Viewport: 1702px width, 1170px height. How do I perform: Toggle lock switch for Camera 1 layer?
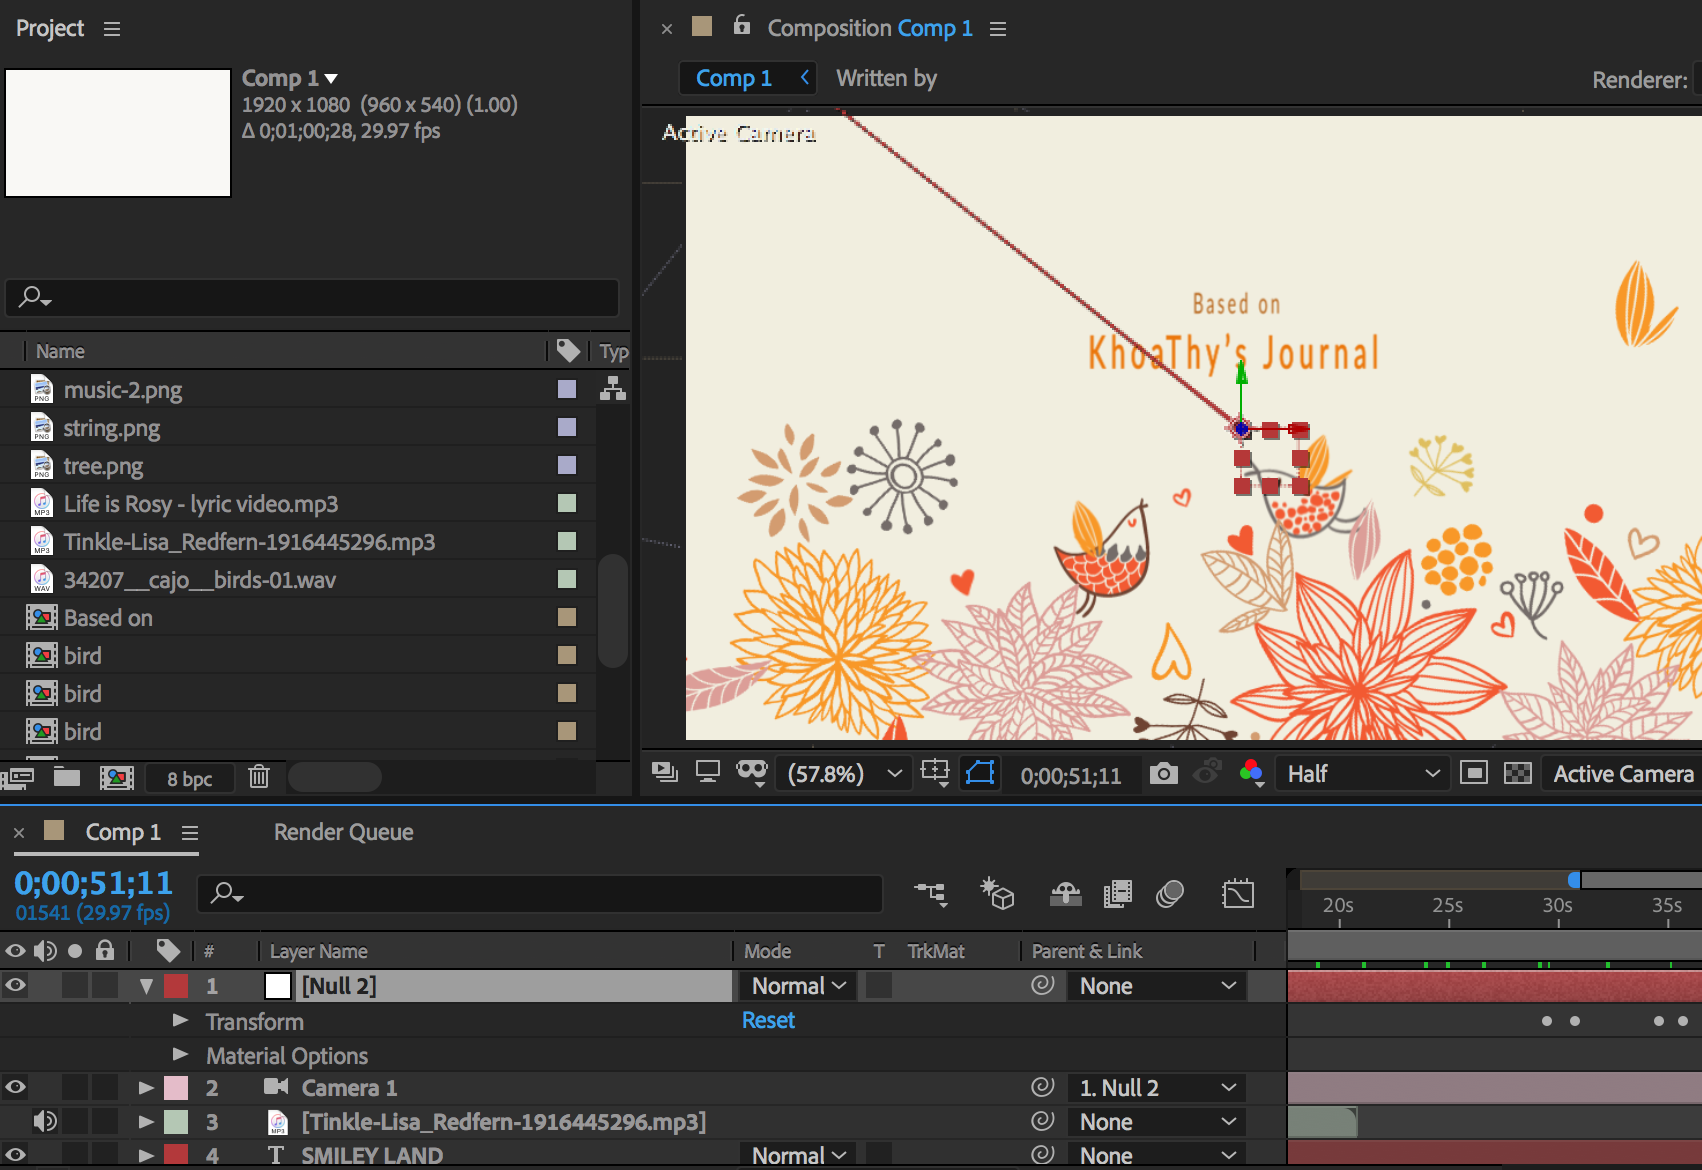[x=105, y=1087]
